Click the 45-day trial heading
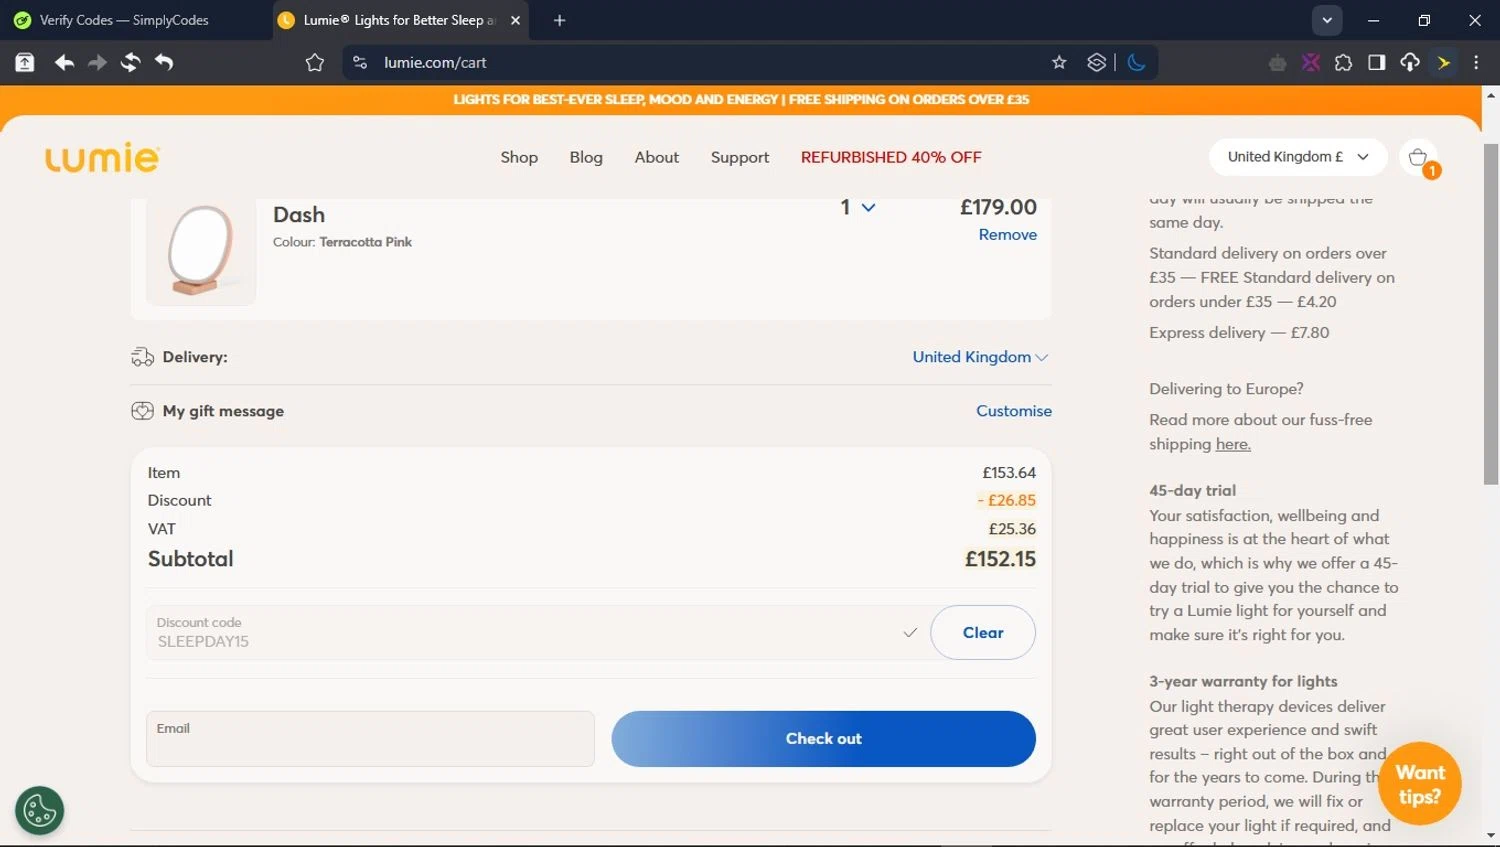 [x=1192, y=490]
